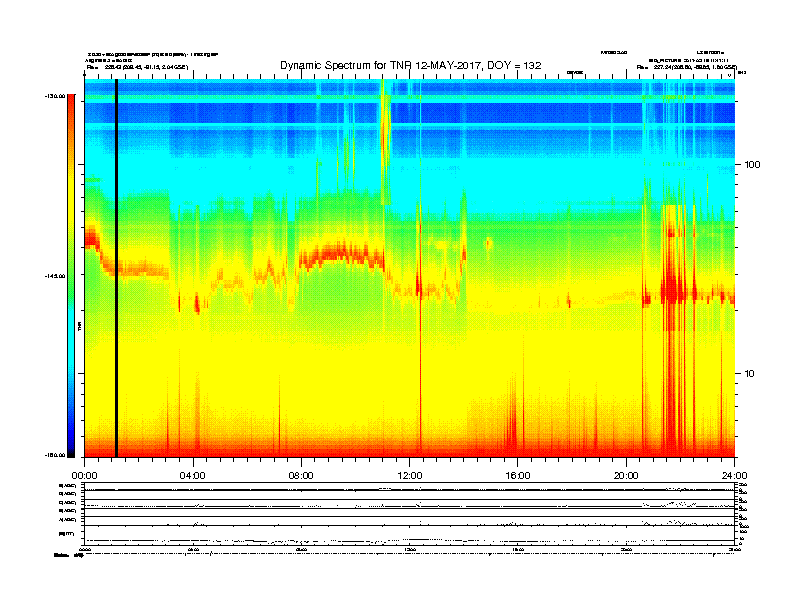Click the 08:00 time axis label

pos(301,476)
